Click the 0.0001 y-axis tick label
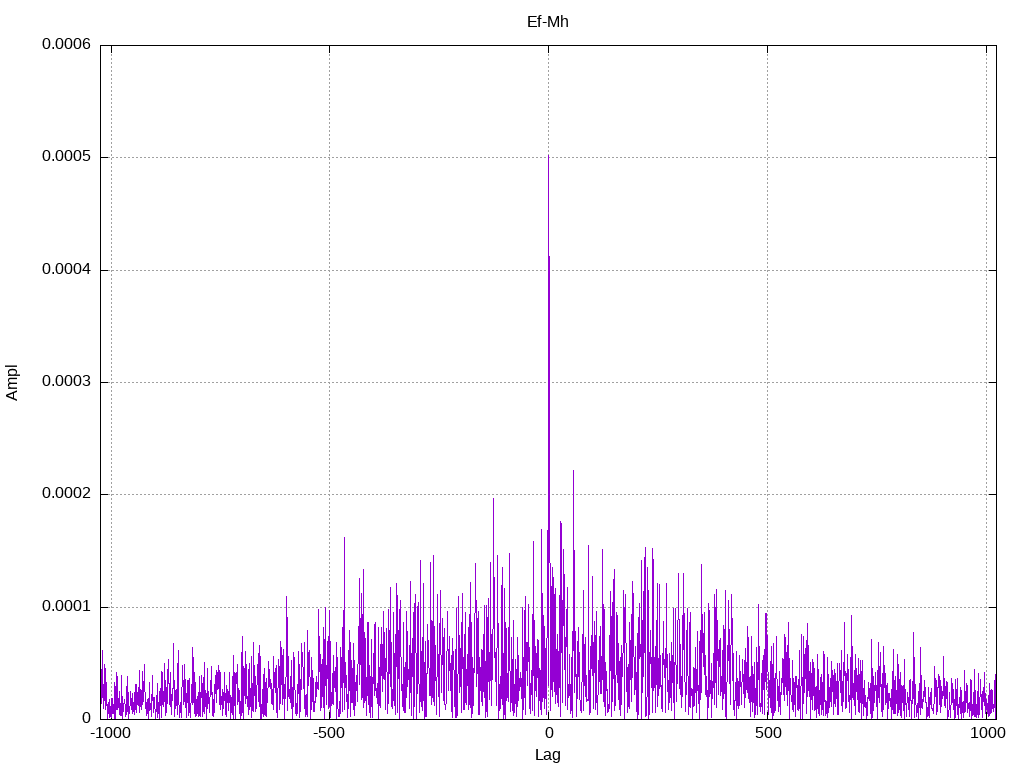The height and width of the screenshot is (768, 1024). [67, 607]
